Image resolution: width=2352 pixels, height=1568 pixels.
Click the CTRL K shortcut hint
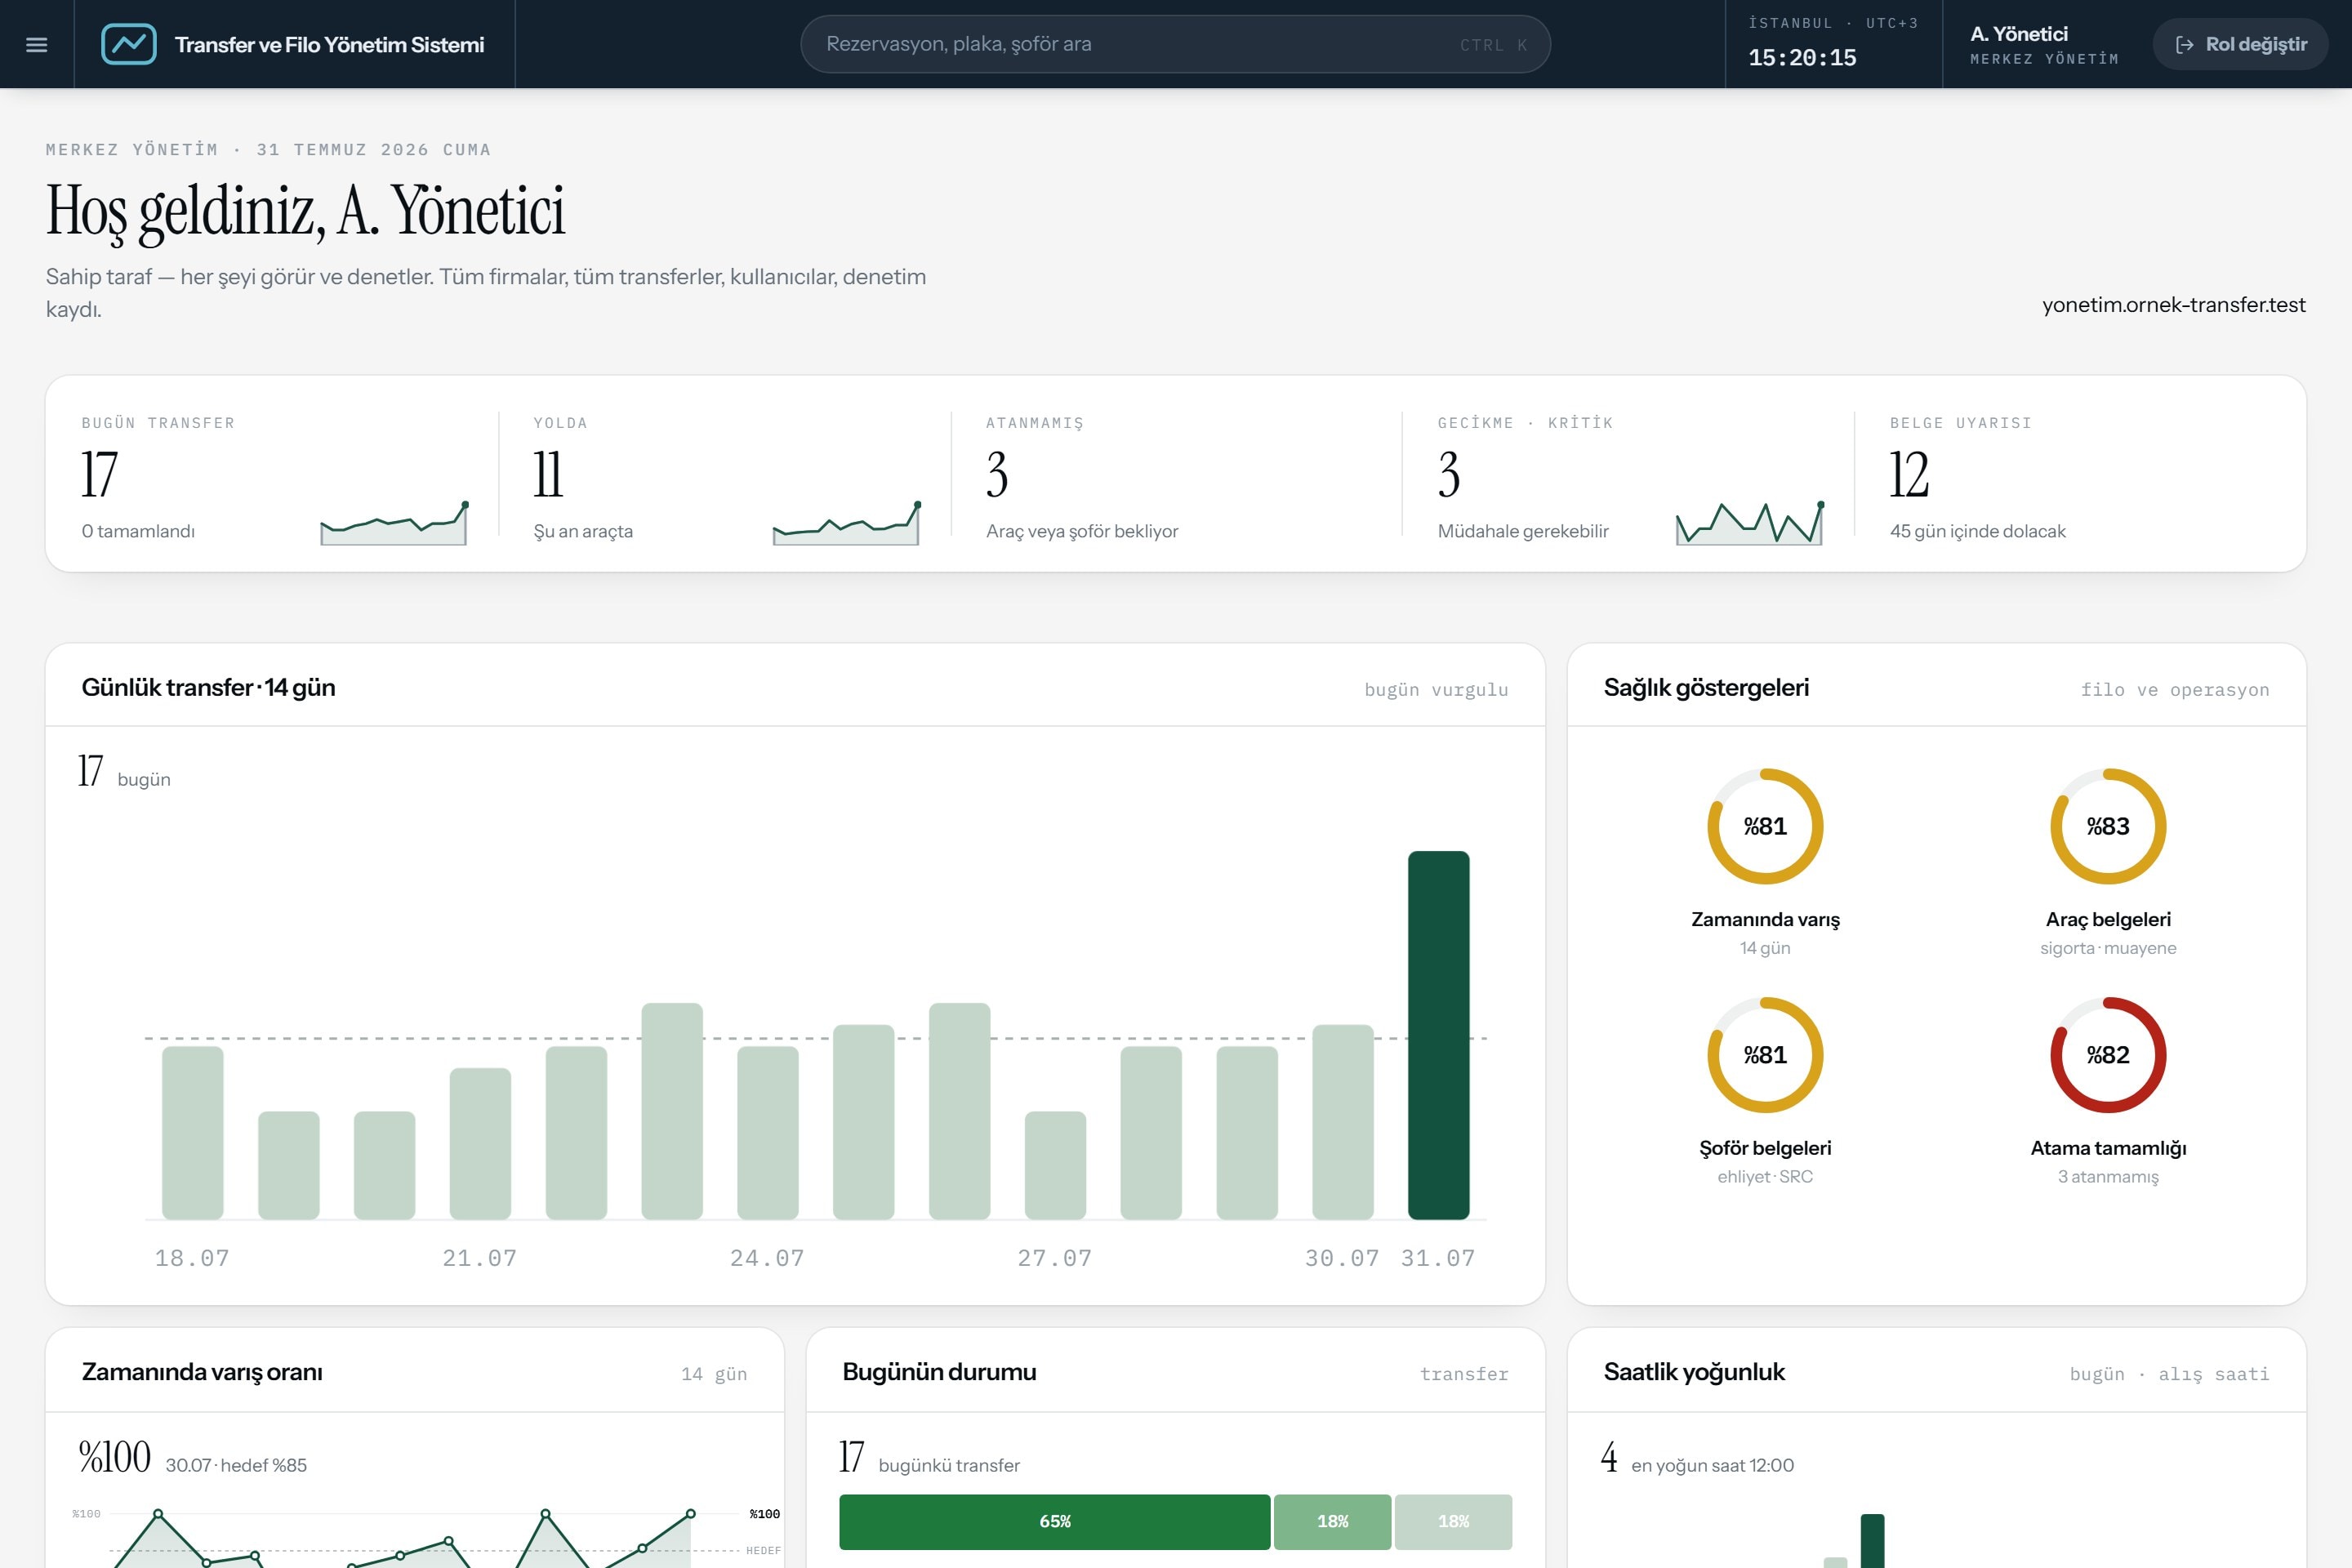[x=1493, y=45]
